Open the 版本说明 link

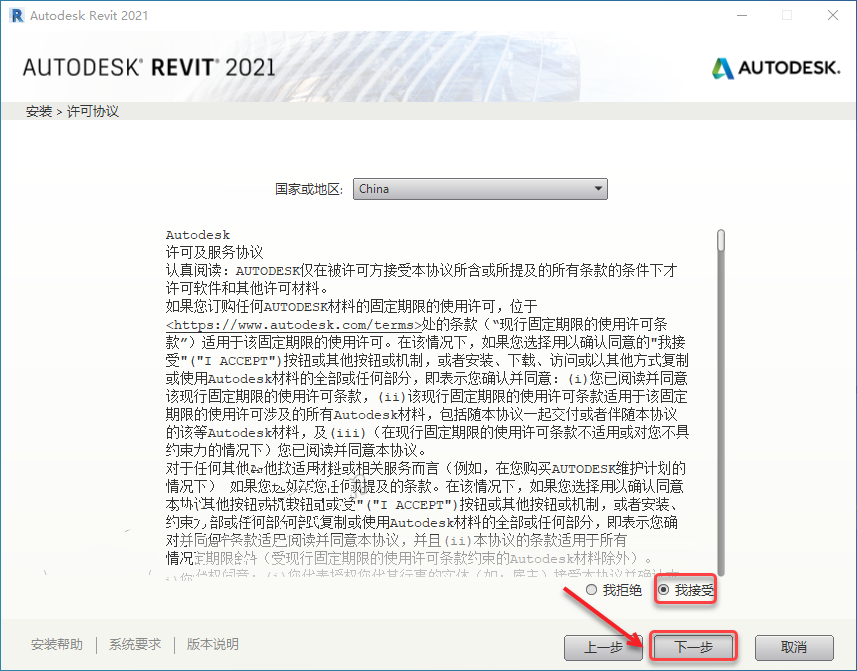pos(213,644)
